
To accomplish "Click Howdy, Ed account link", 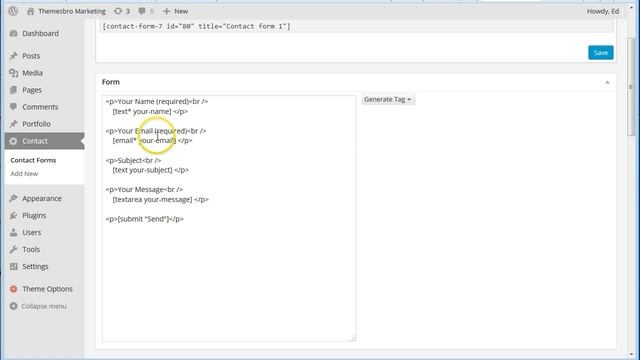I will coord(603,11).
